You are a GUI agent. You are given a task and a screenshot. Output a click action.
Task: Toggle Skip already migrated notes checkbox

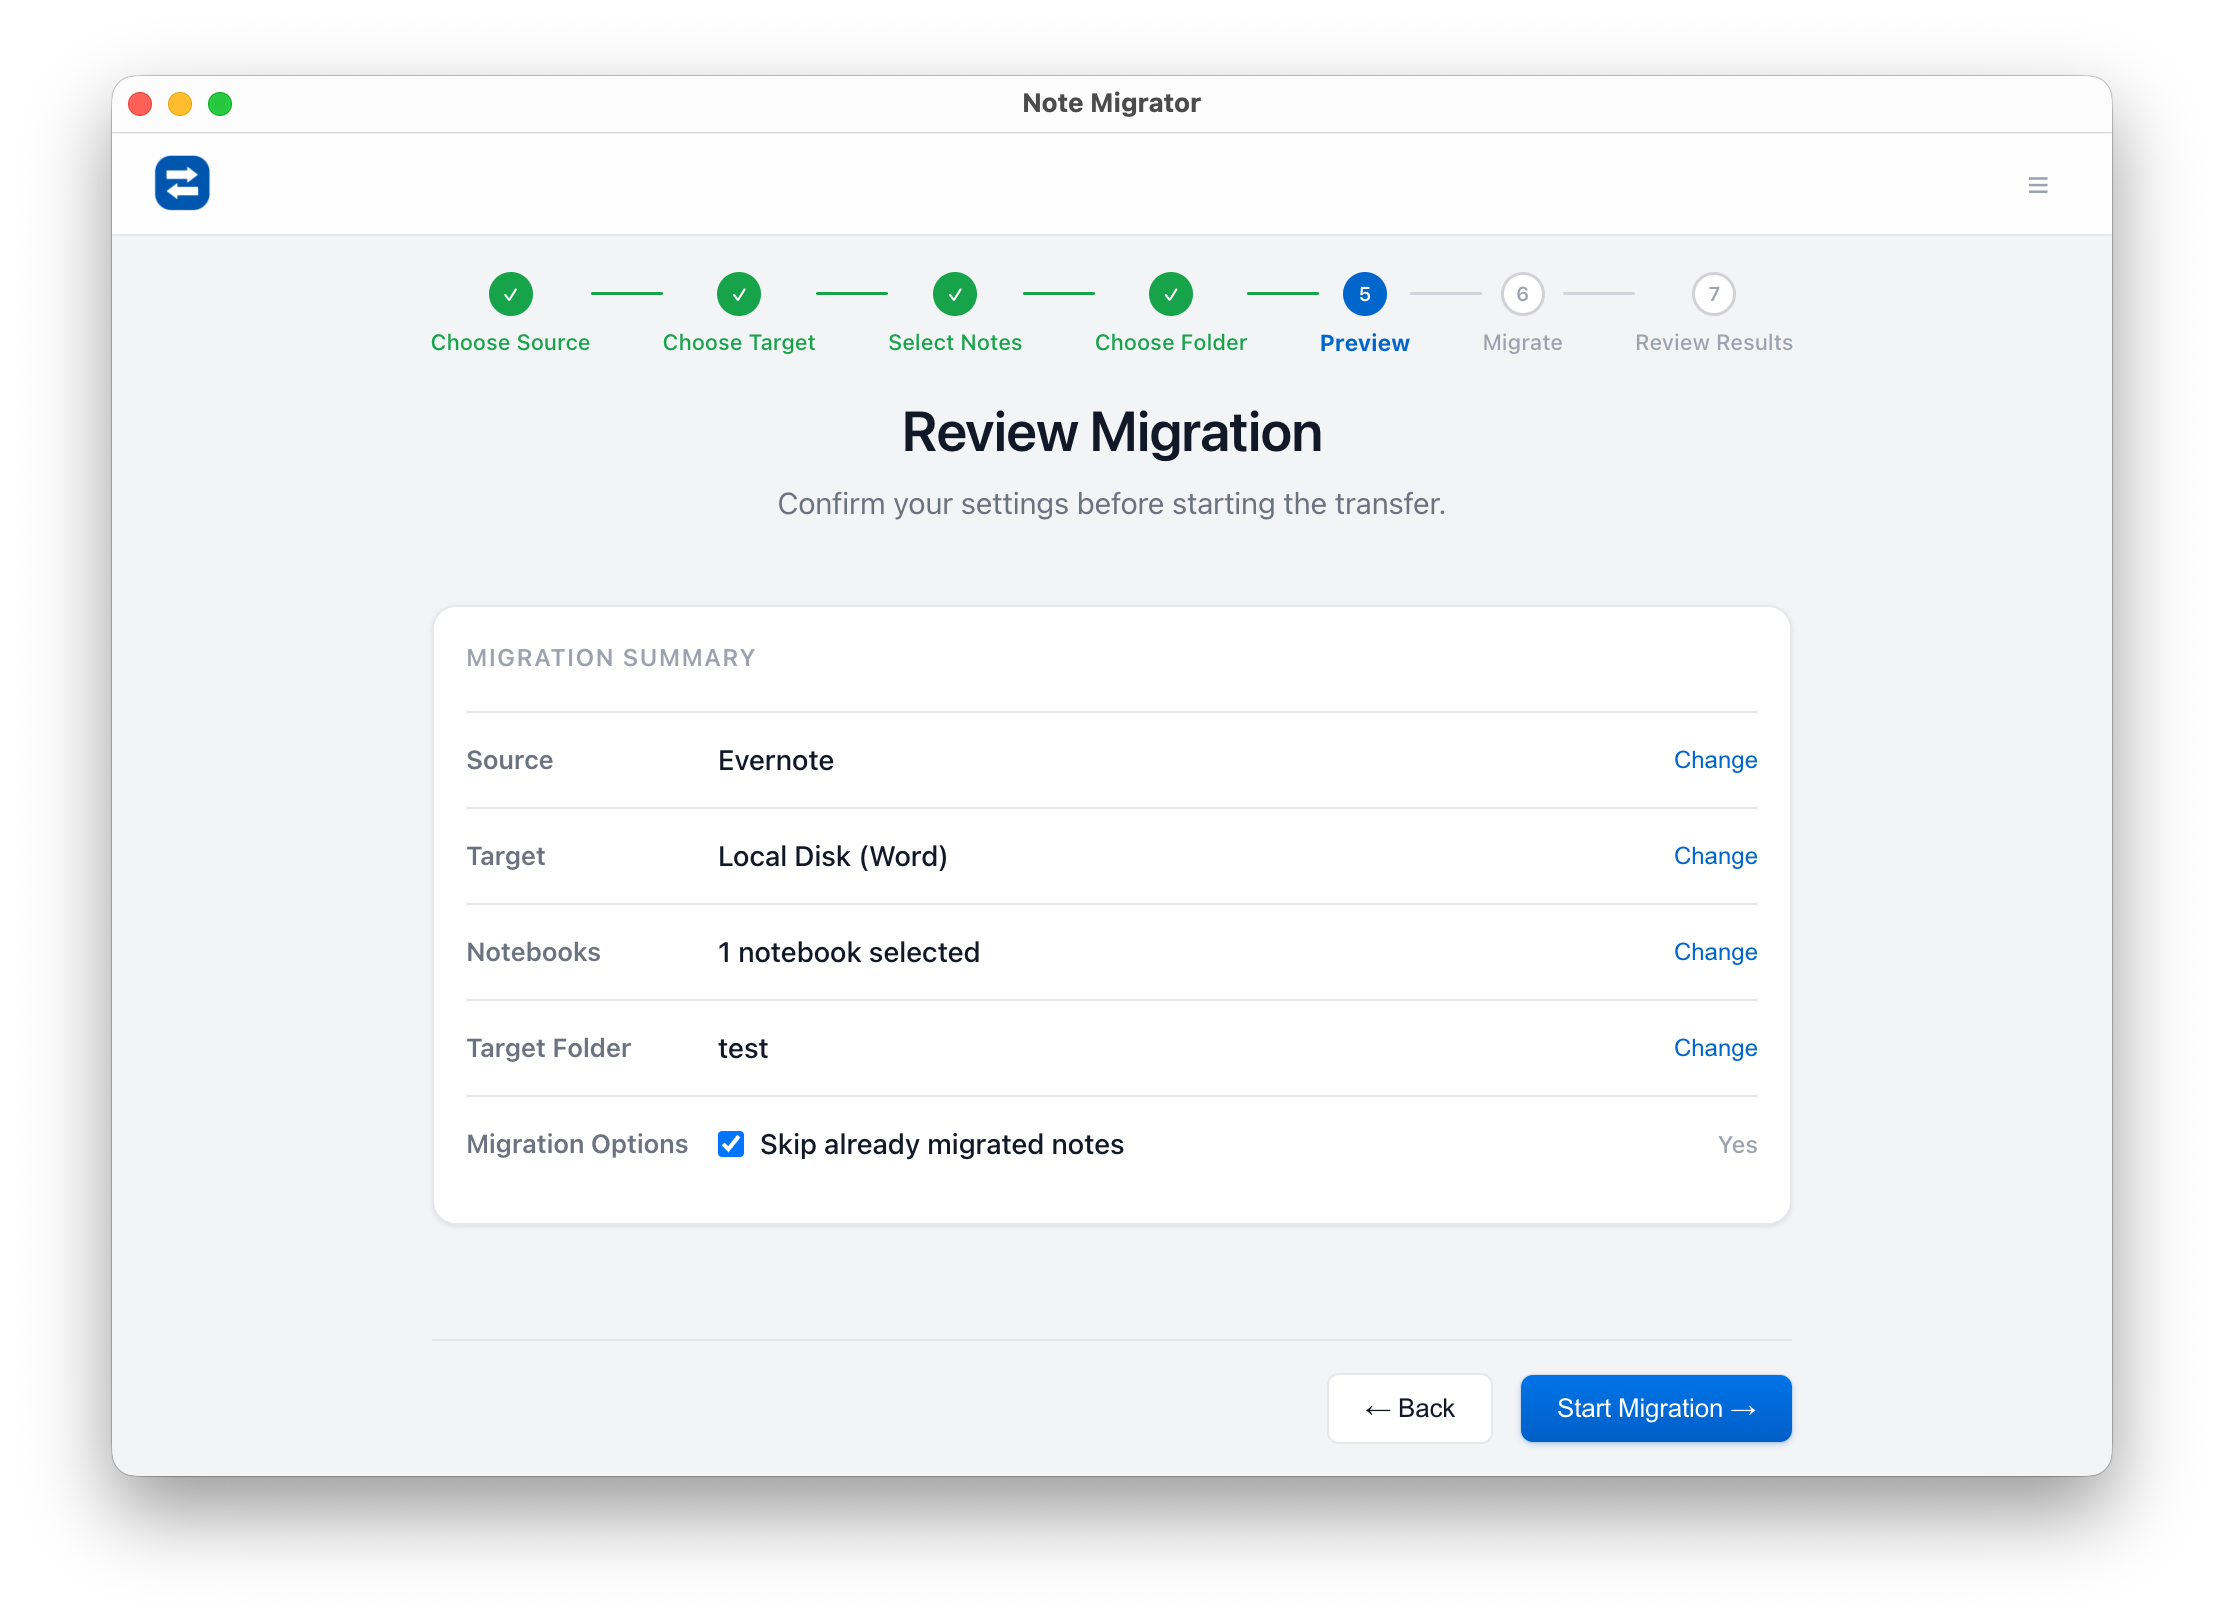[731, 1144]
